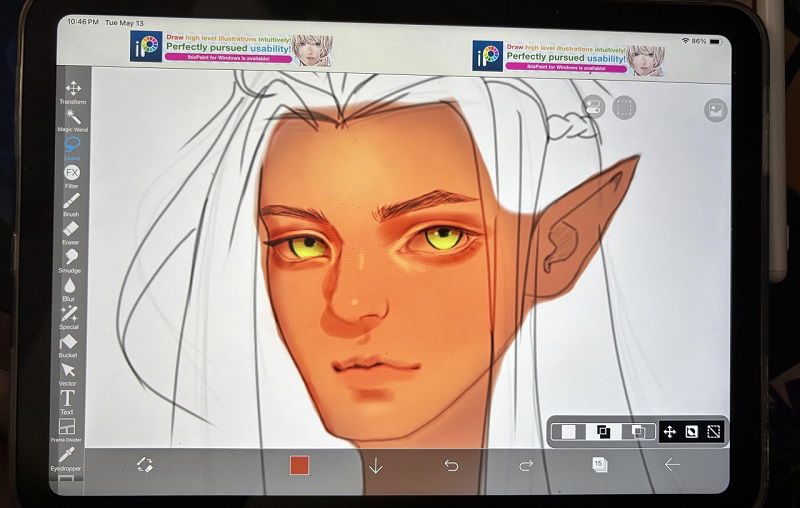The width and height of the screenshot is (800, 508).
Task: Toggle brush and eraser switch icon
Action: coord(144,465)
